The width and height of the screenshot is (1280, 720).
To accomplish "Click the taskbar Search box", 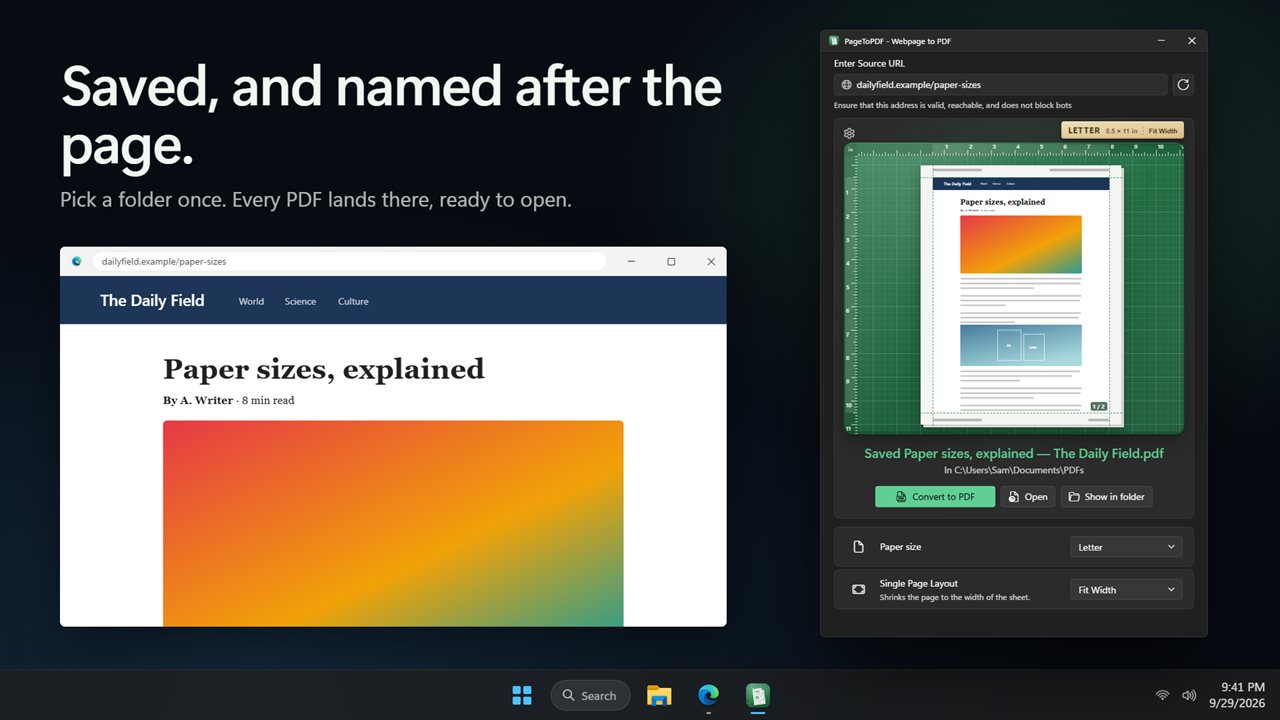I will coord(590,695).
